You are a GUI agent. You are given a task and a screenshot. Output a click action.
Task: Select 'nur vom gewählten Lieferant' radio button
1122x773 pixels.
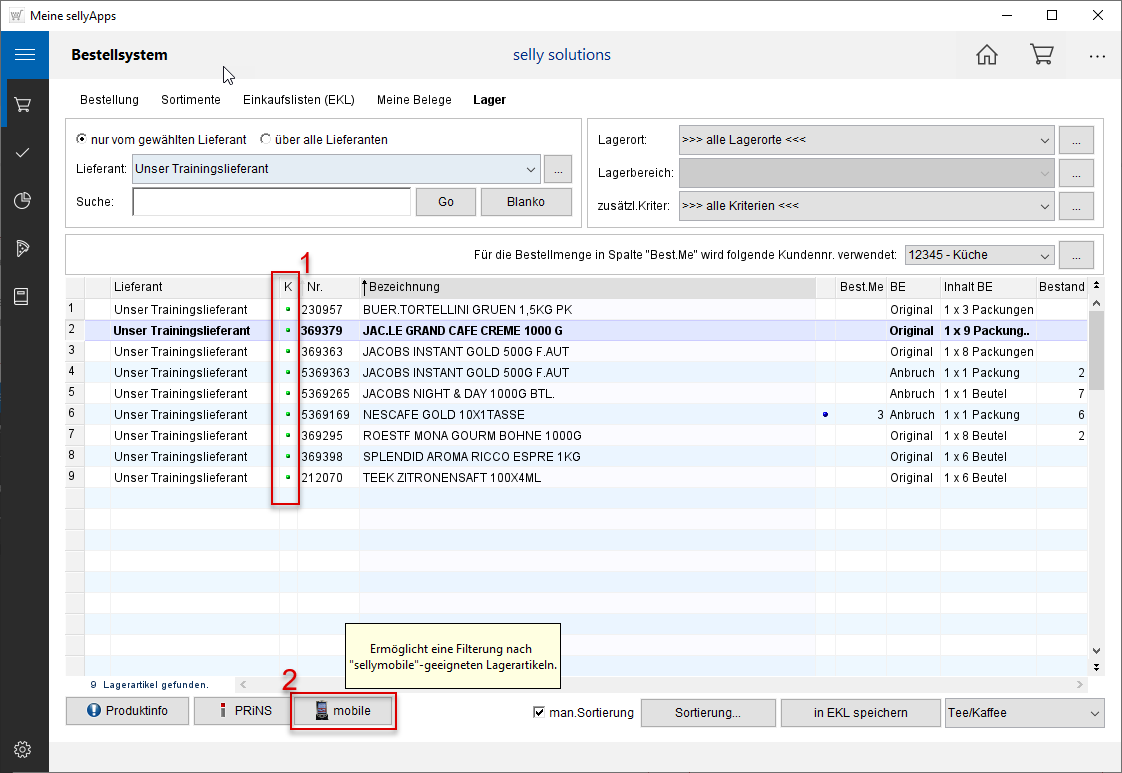(82, 140)
